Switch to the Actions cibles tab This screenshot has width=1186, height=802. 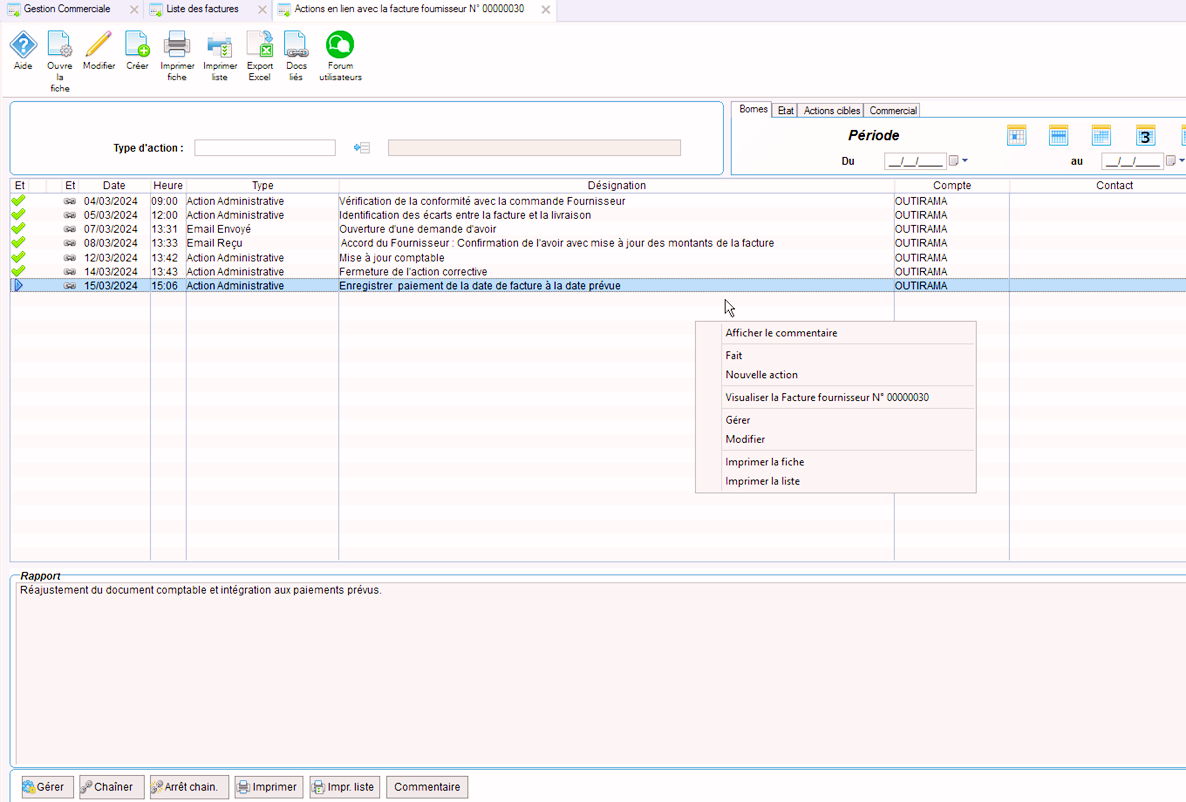click(831, 111)
